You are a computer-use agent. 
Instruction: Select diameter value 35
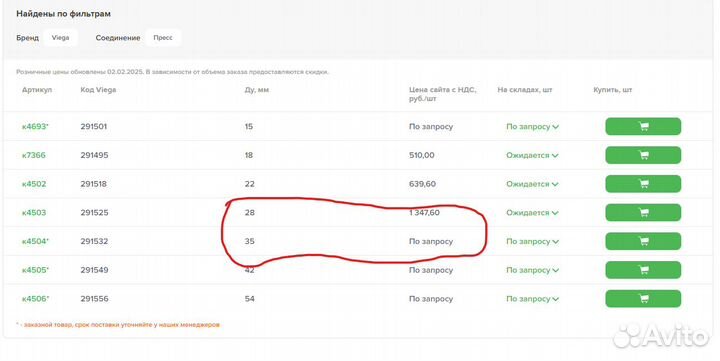249,241
